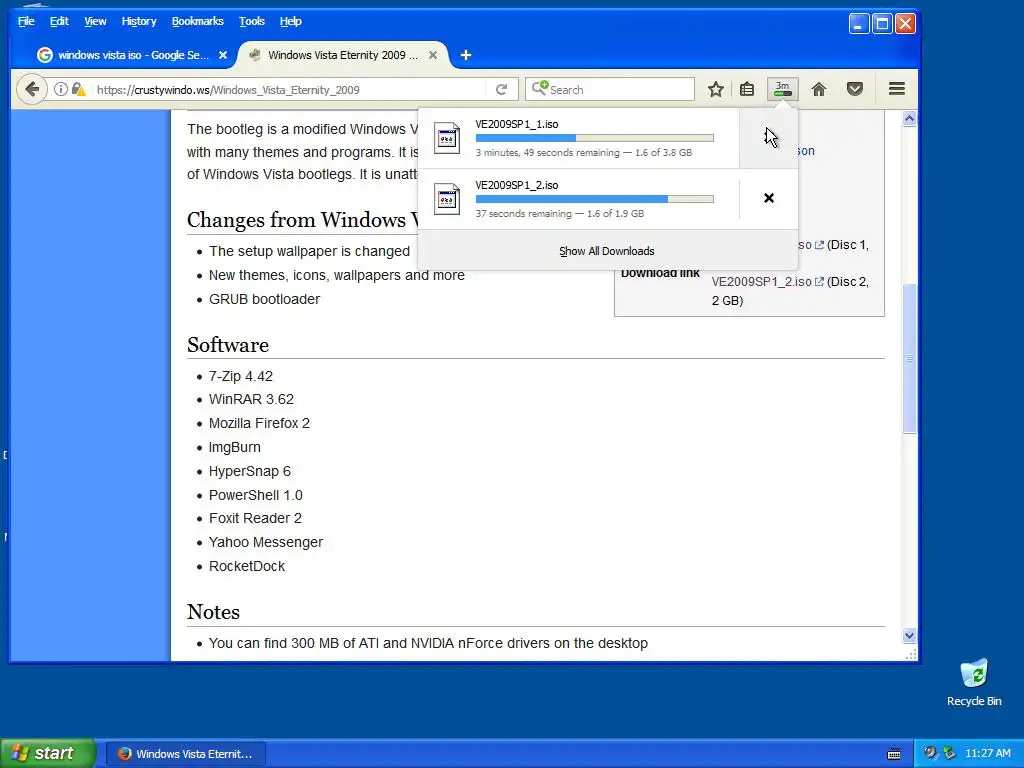The image size is (1024, 768).
Task: Click the insecure connection padlock warning icon
Action: click(x=78, y=89)
